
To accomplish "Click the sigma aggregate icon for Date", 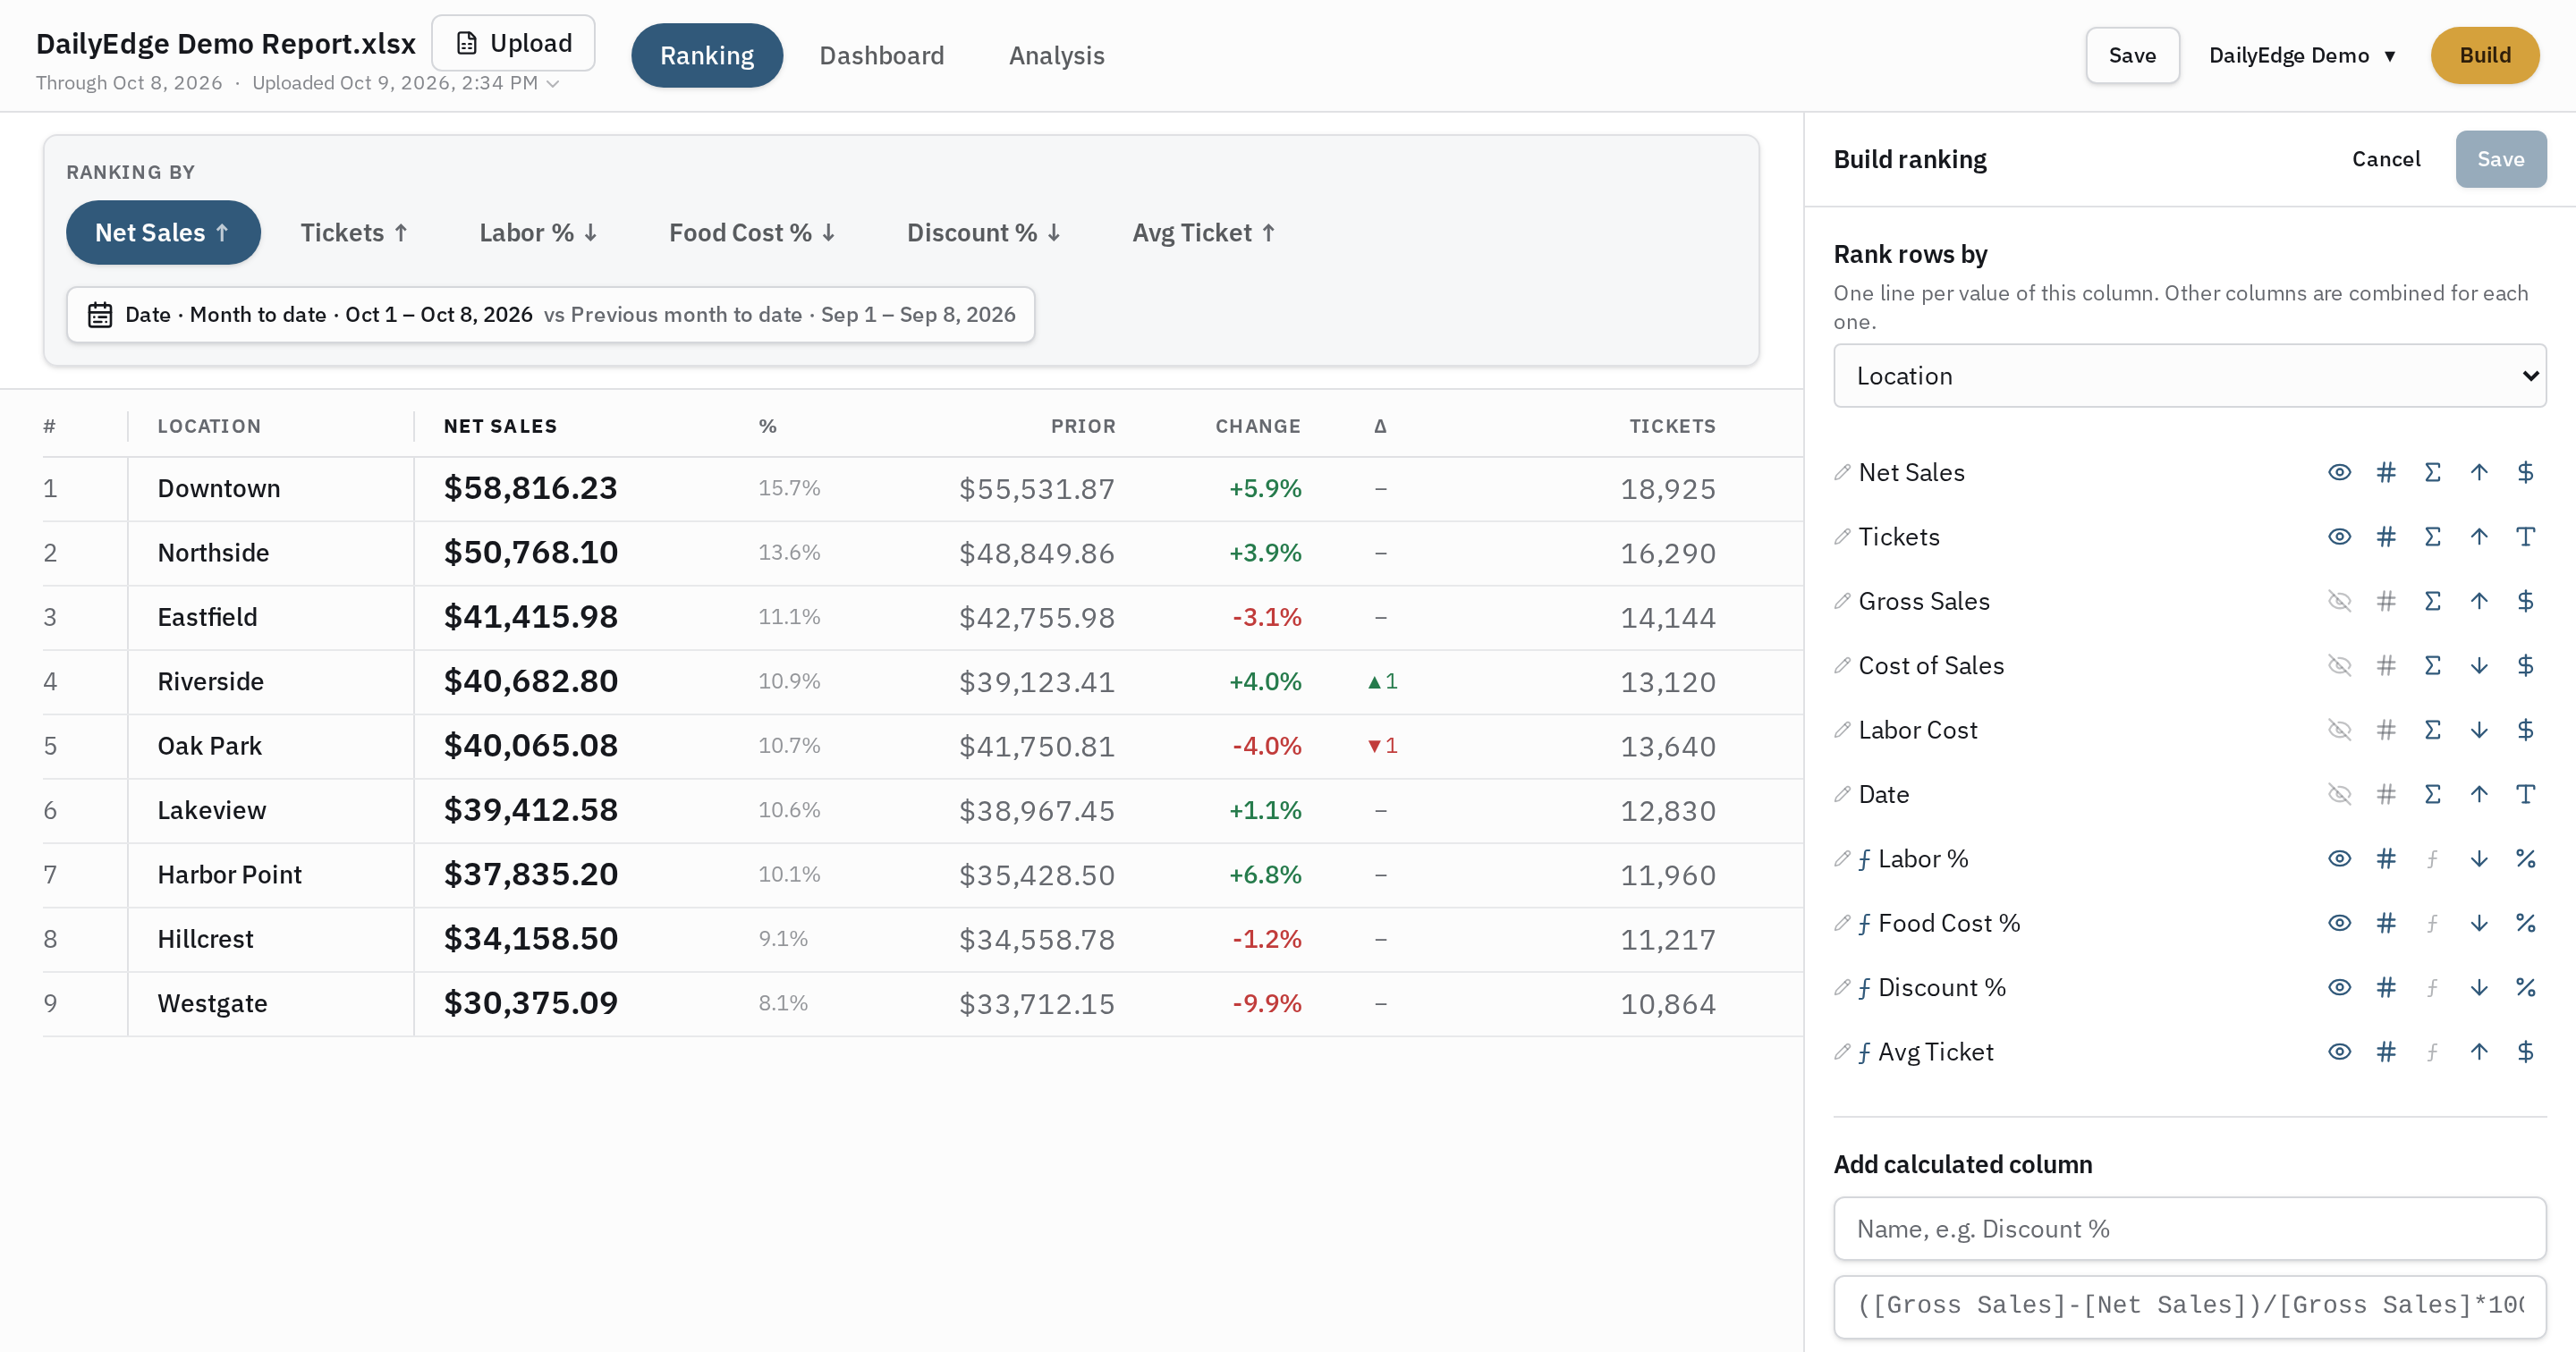I will point(2433,794).
